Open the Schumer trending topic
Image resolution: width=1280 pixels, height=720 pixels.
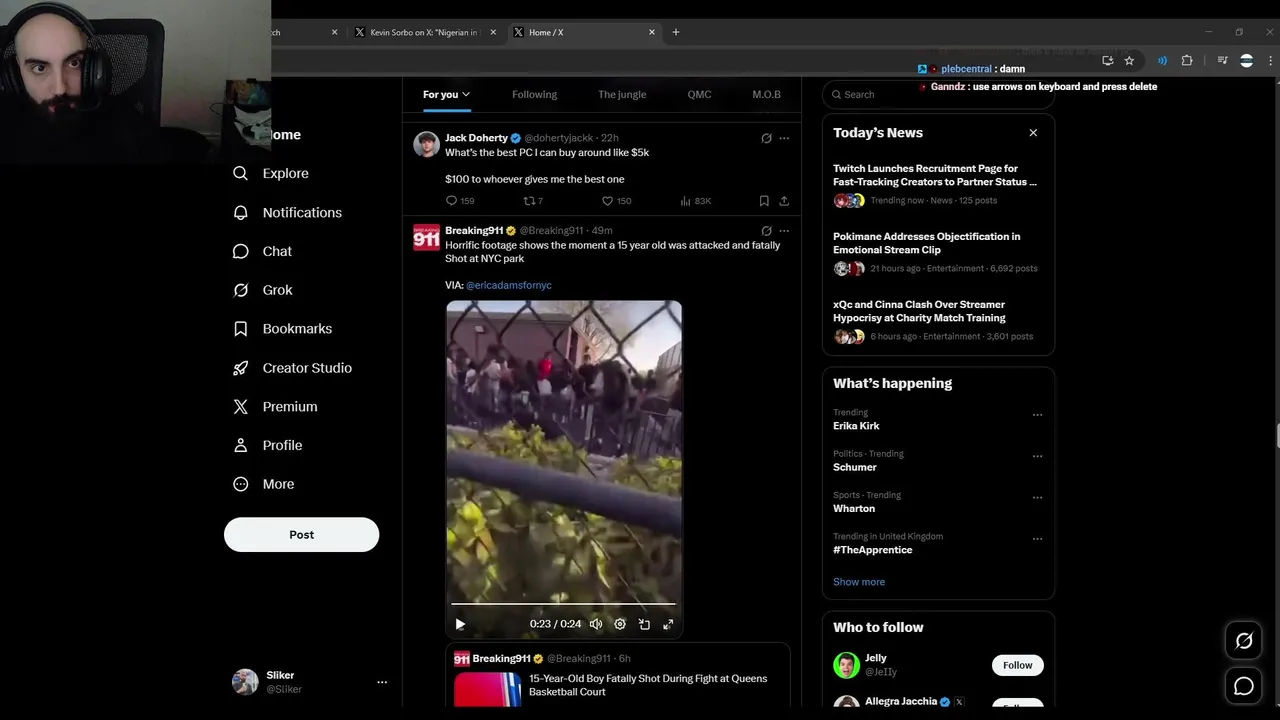click(x=855, y=467)
